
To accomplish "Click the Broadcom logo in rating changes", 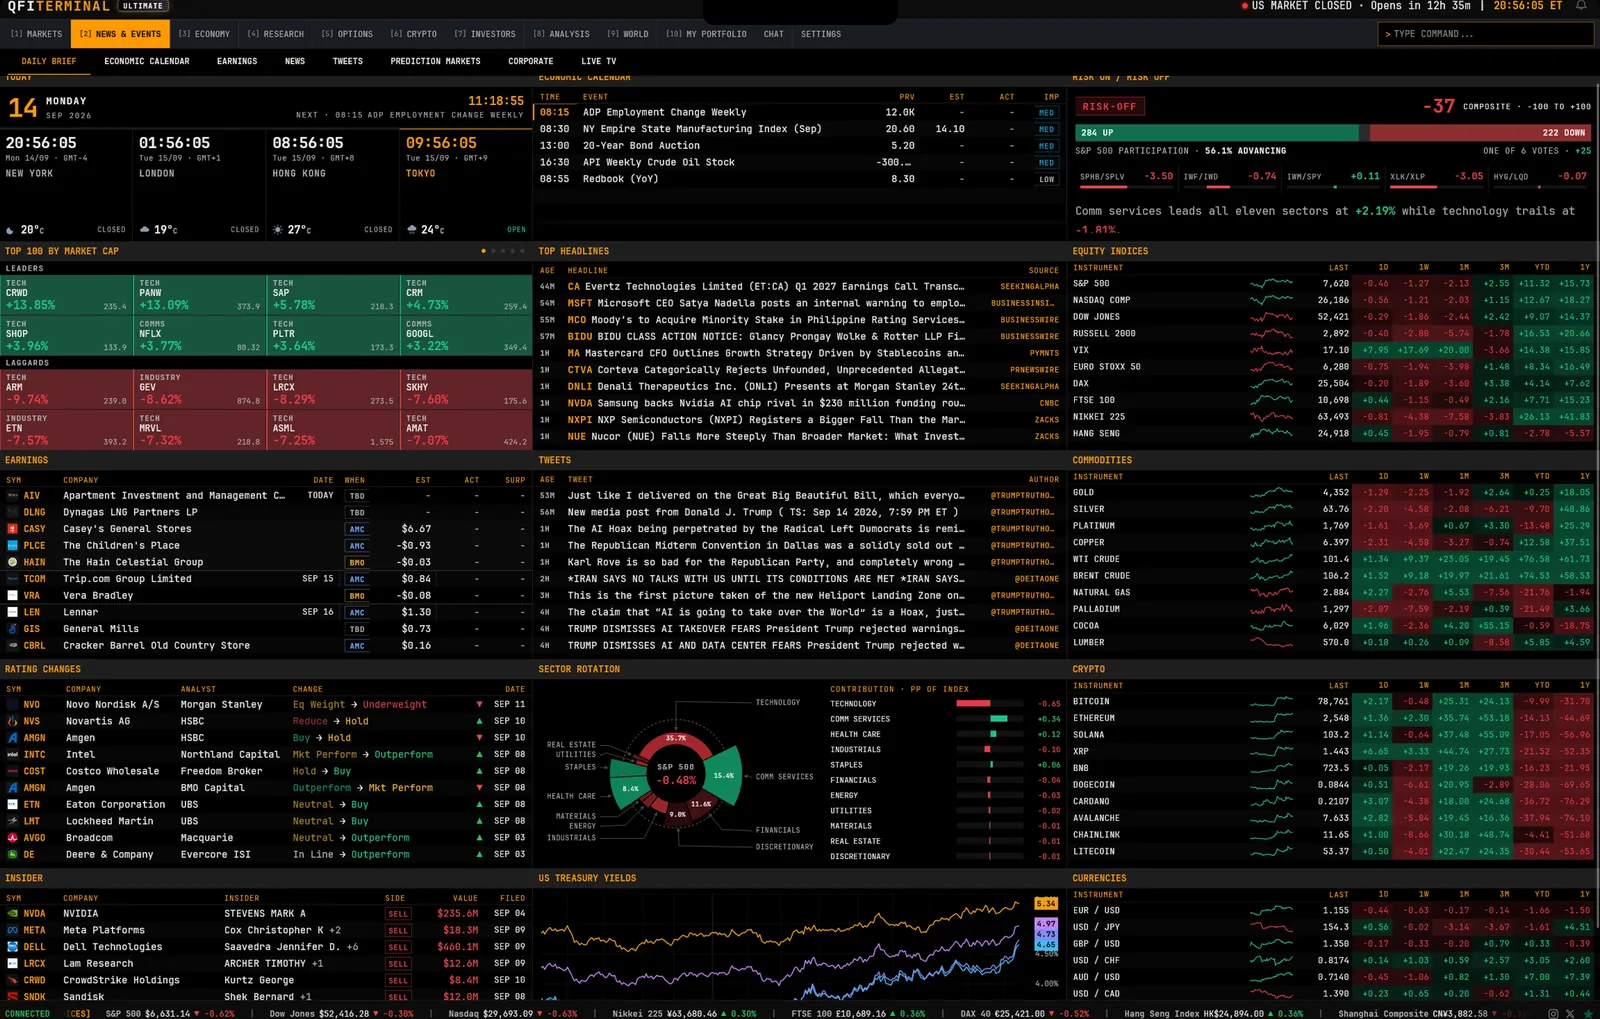I will 12,838.
